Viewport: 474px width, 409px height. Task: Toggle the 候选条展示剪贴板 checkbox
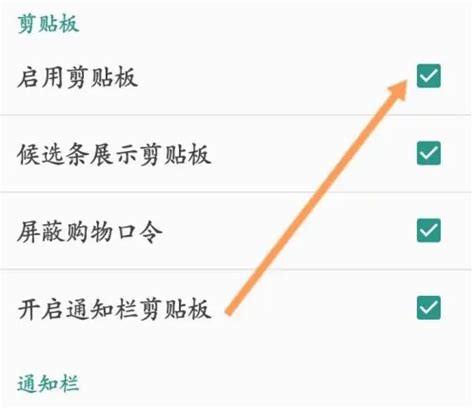coord(429,153)
